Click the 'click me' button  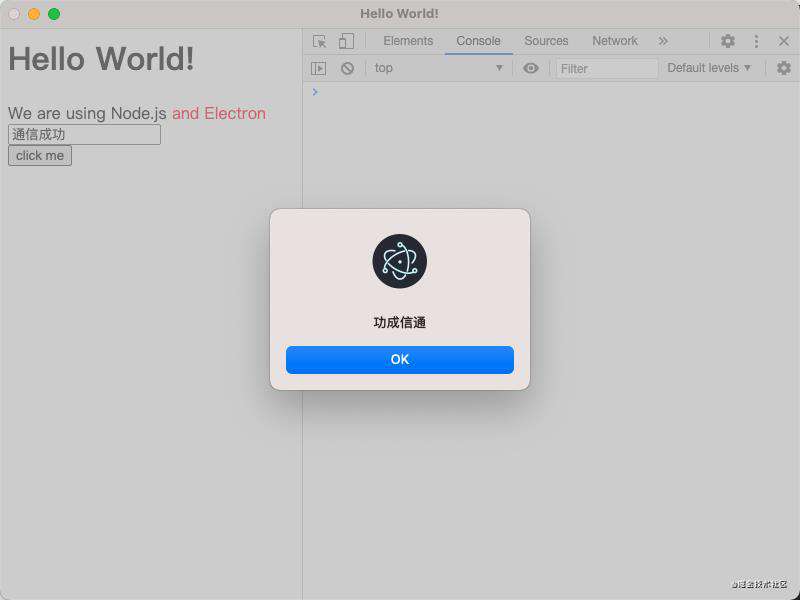point(40,156)
